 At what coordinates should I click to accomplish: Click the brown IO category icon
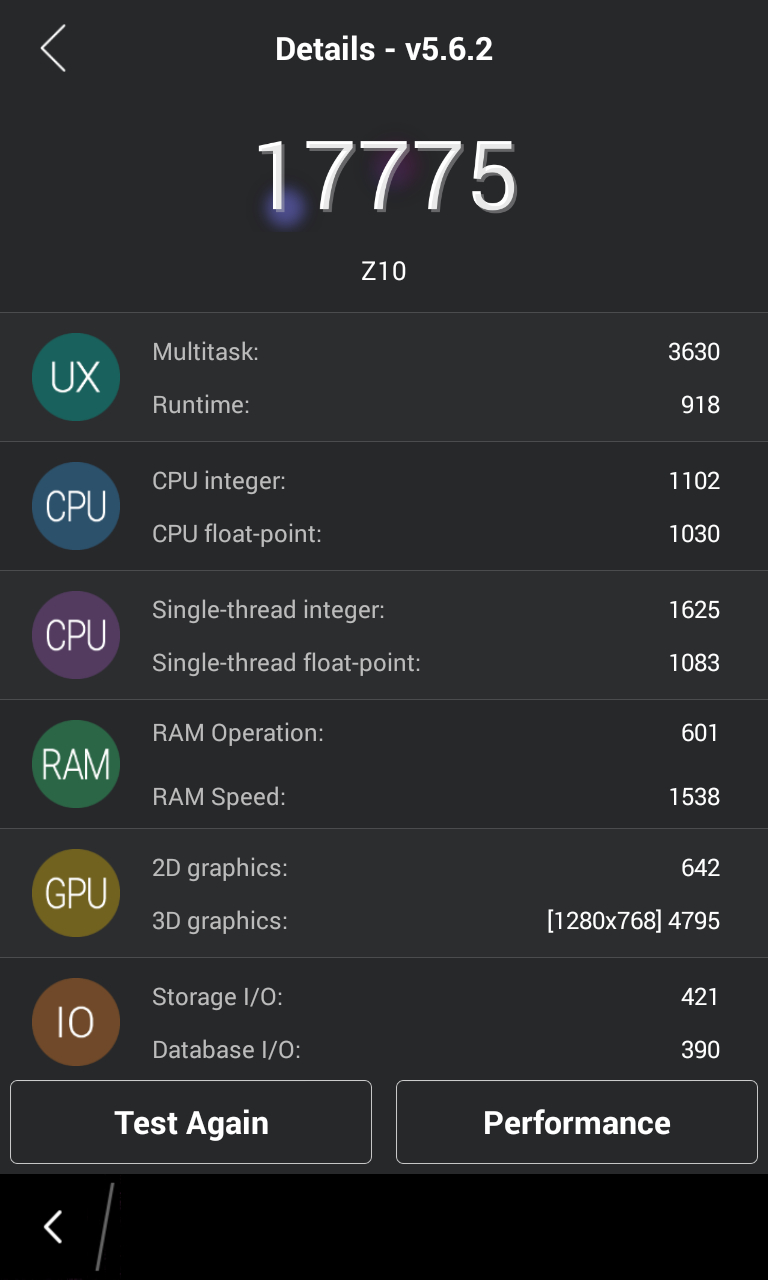76,1022
